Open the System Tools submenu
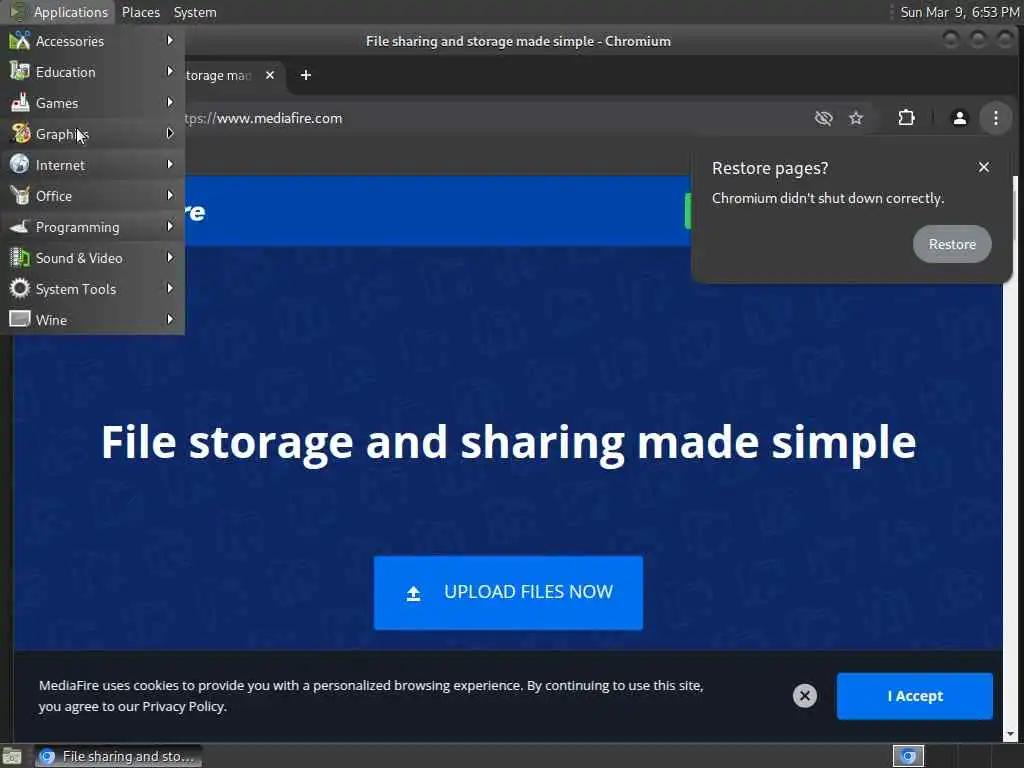Viewport: 1024px width, 768px height. [x=92, y=289]
